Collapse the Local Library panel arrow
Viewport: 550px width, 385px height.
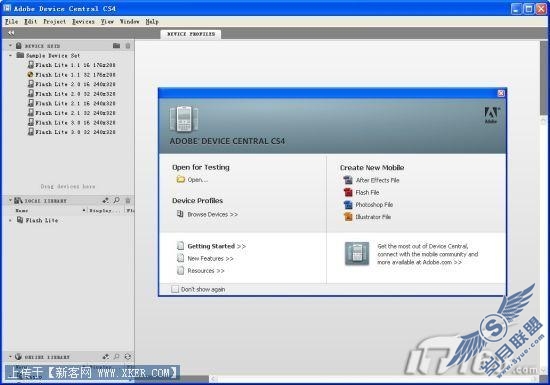click(10, 200)
